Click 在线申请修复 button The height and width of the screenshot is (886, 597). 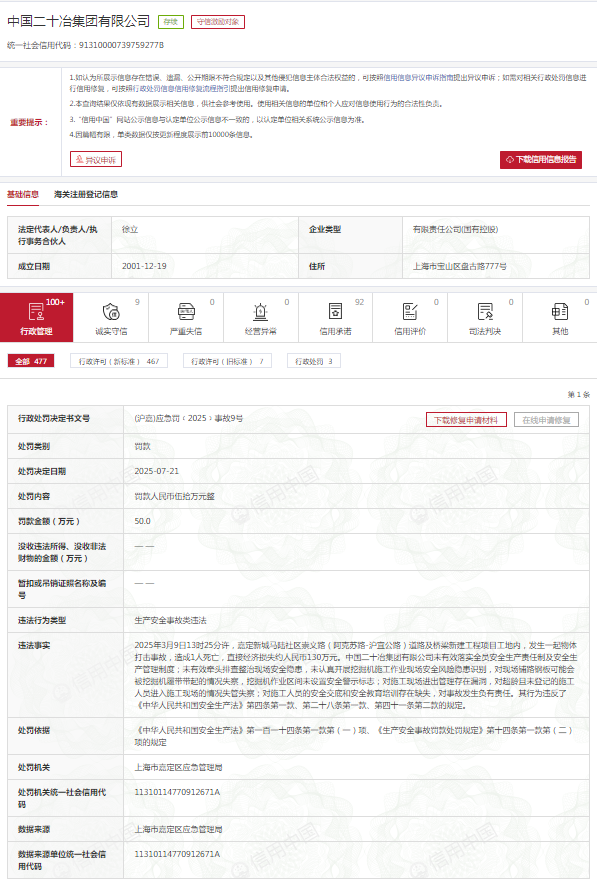pos(546,420)
